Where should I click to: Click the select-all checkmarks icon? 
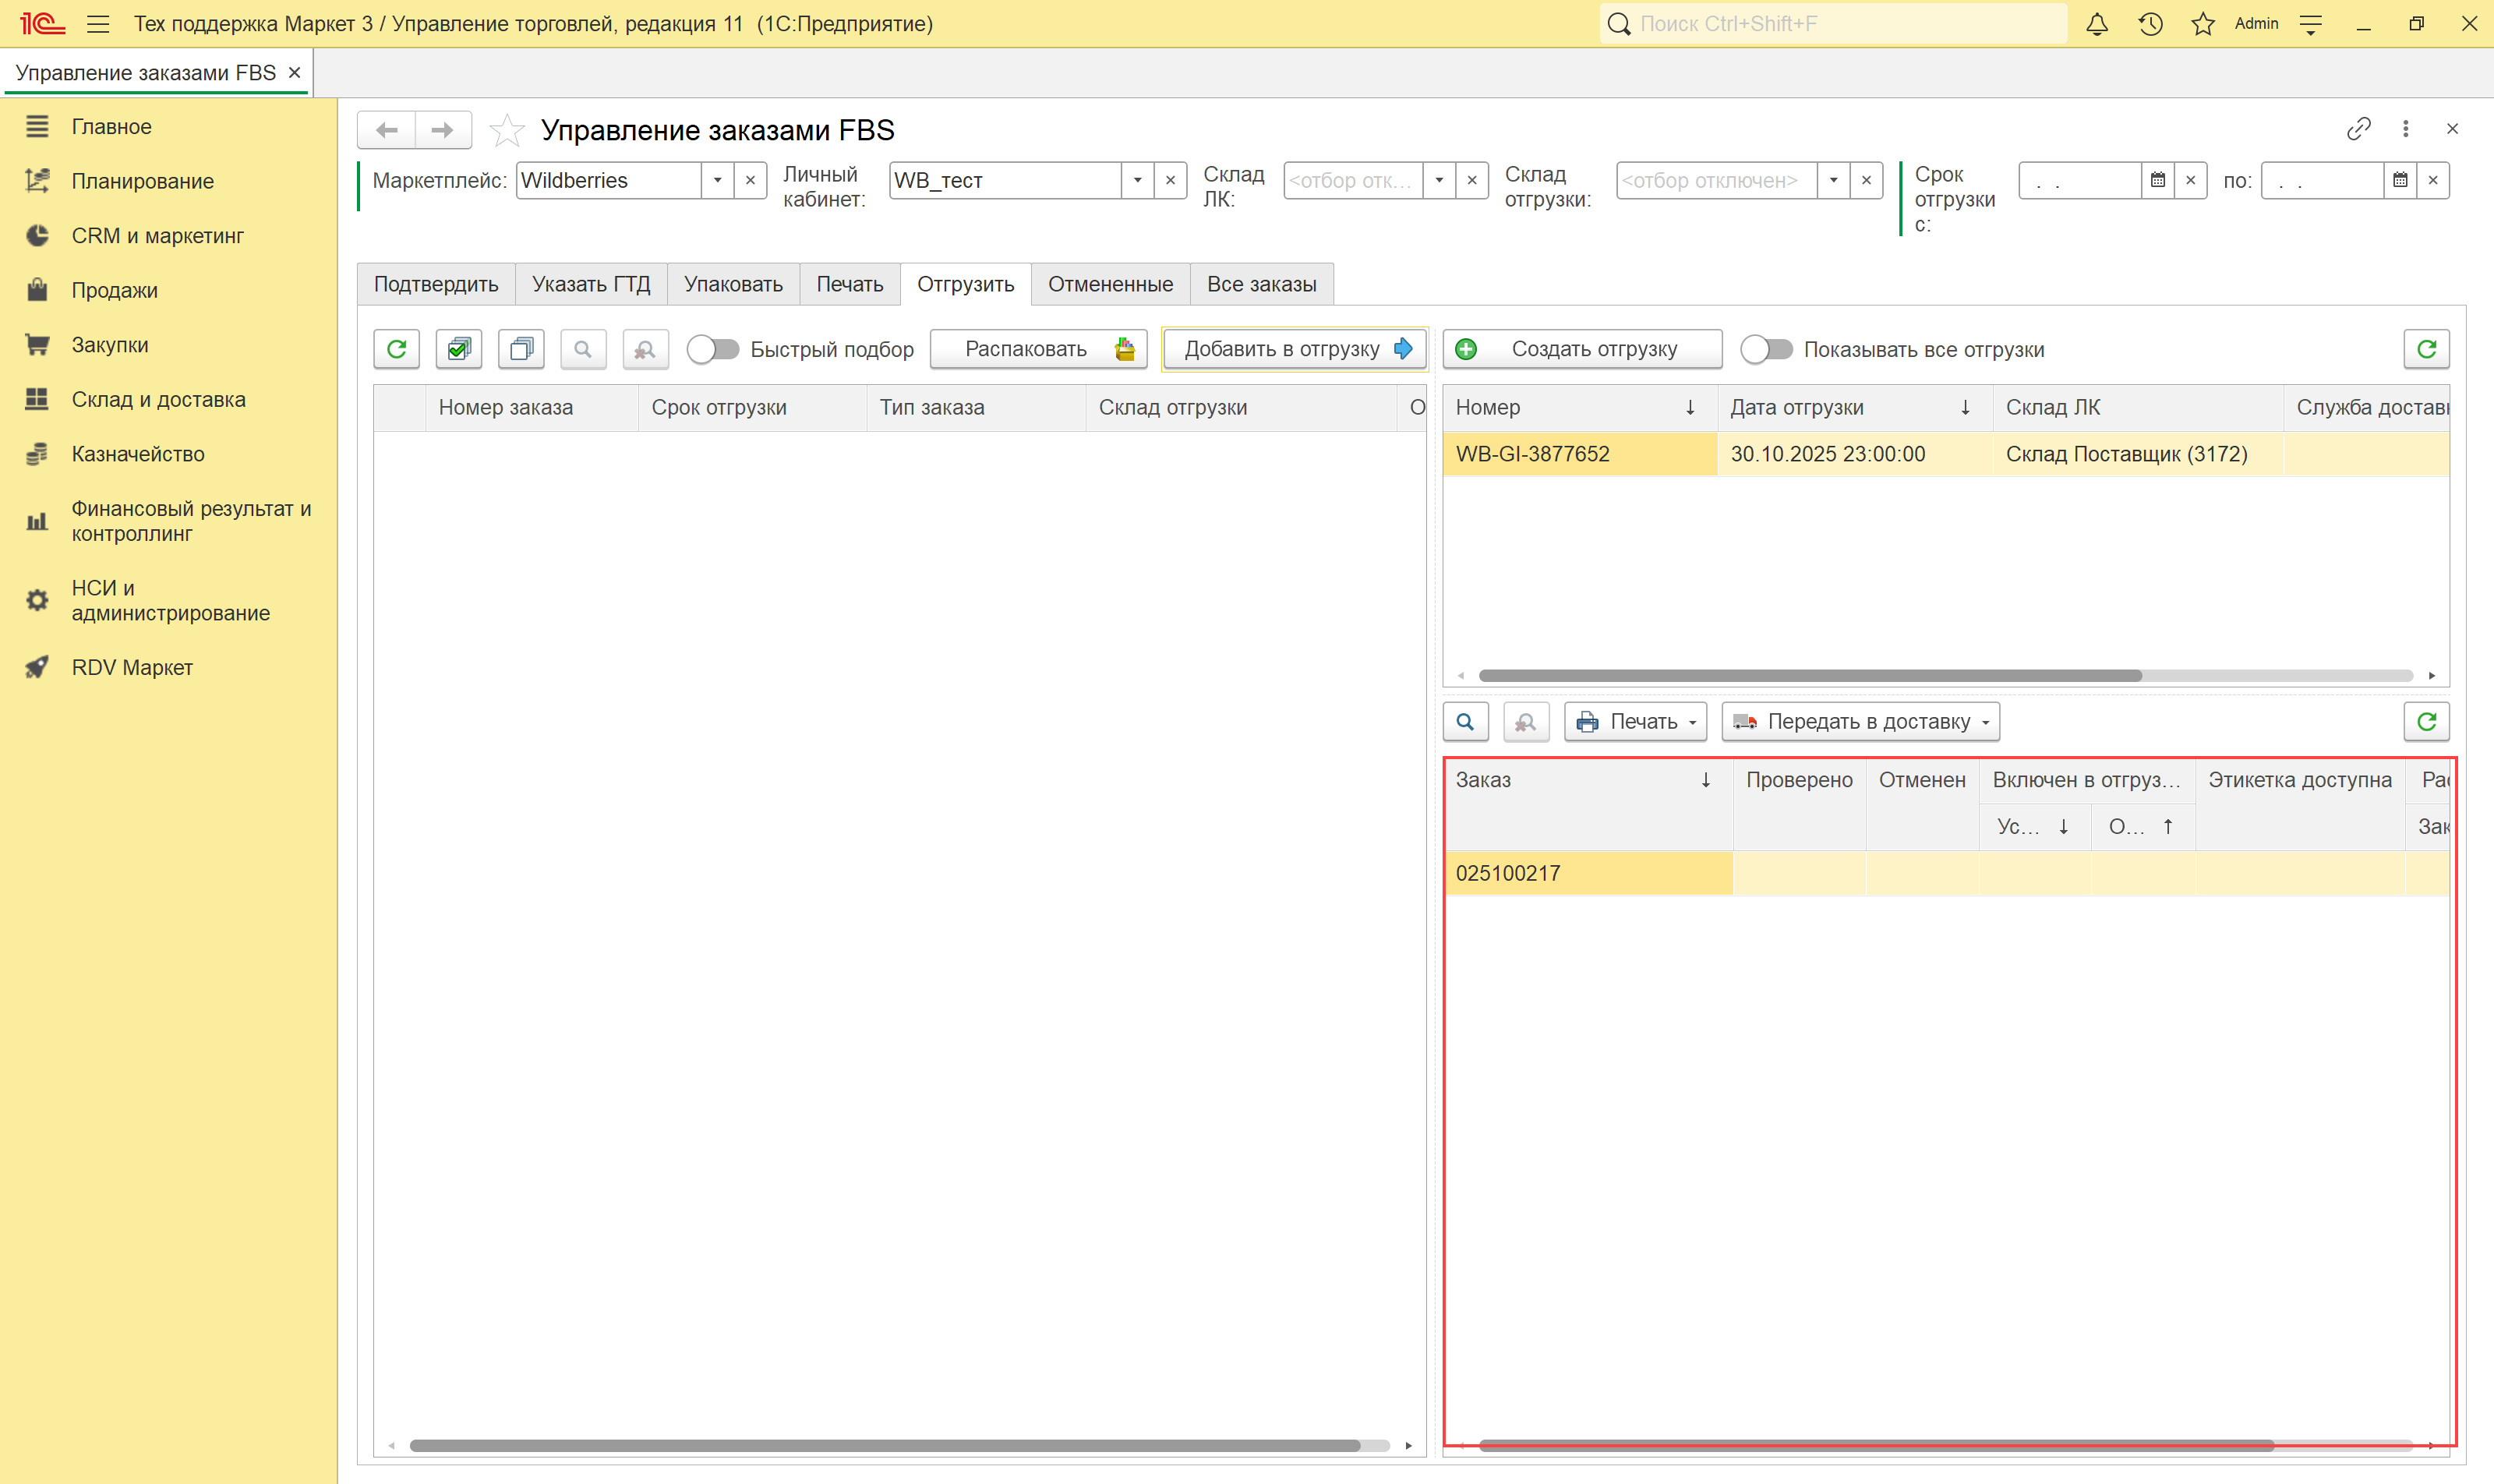(x=459, y=349)
